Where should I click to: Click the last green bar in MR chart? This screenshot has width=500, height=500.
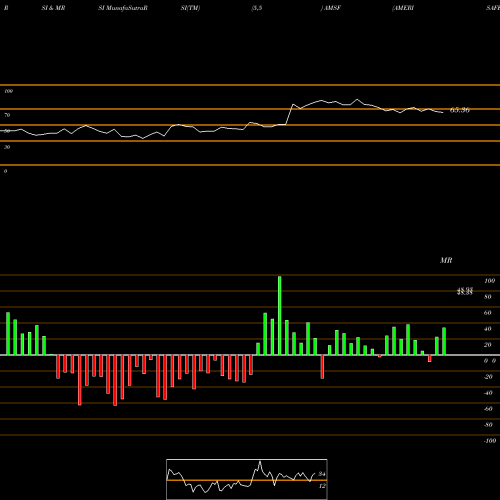(x=444, y=341)
